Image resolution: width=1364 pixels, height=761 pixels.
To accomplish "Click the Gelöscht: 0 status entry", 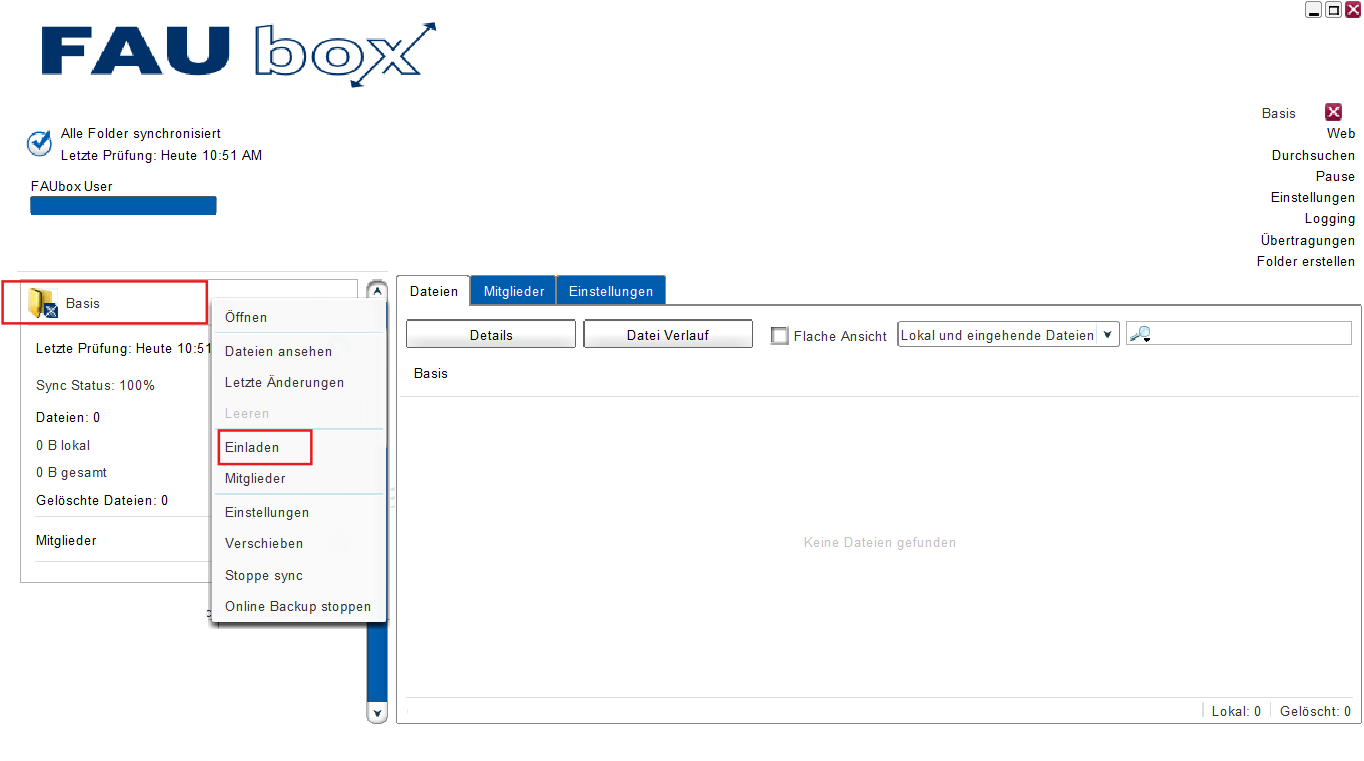I will pyautogui.click(x=1315, y=711).
